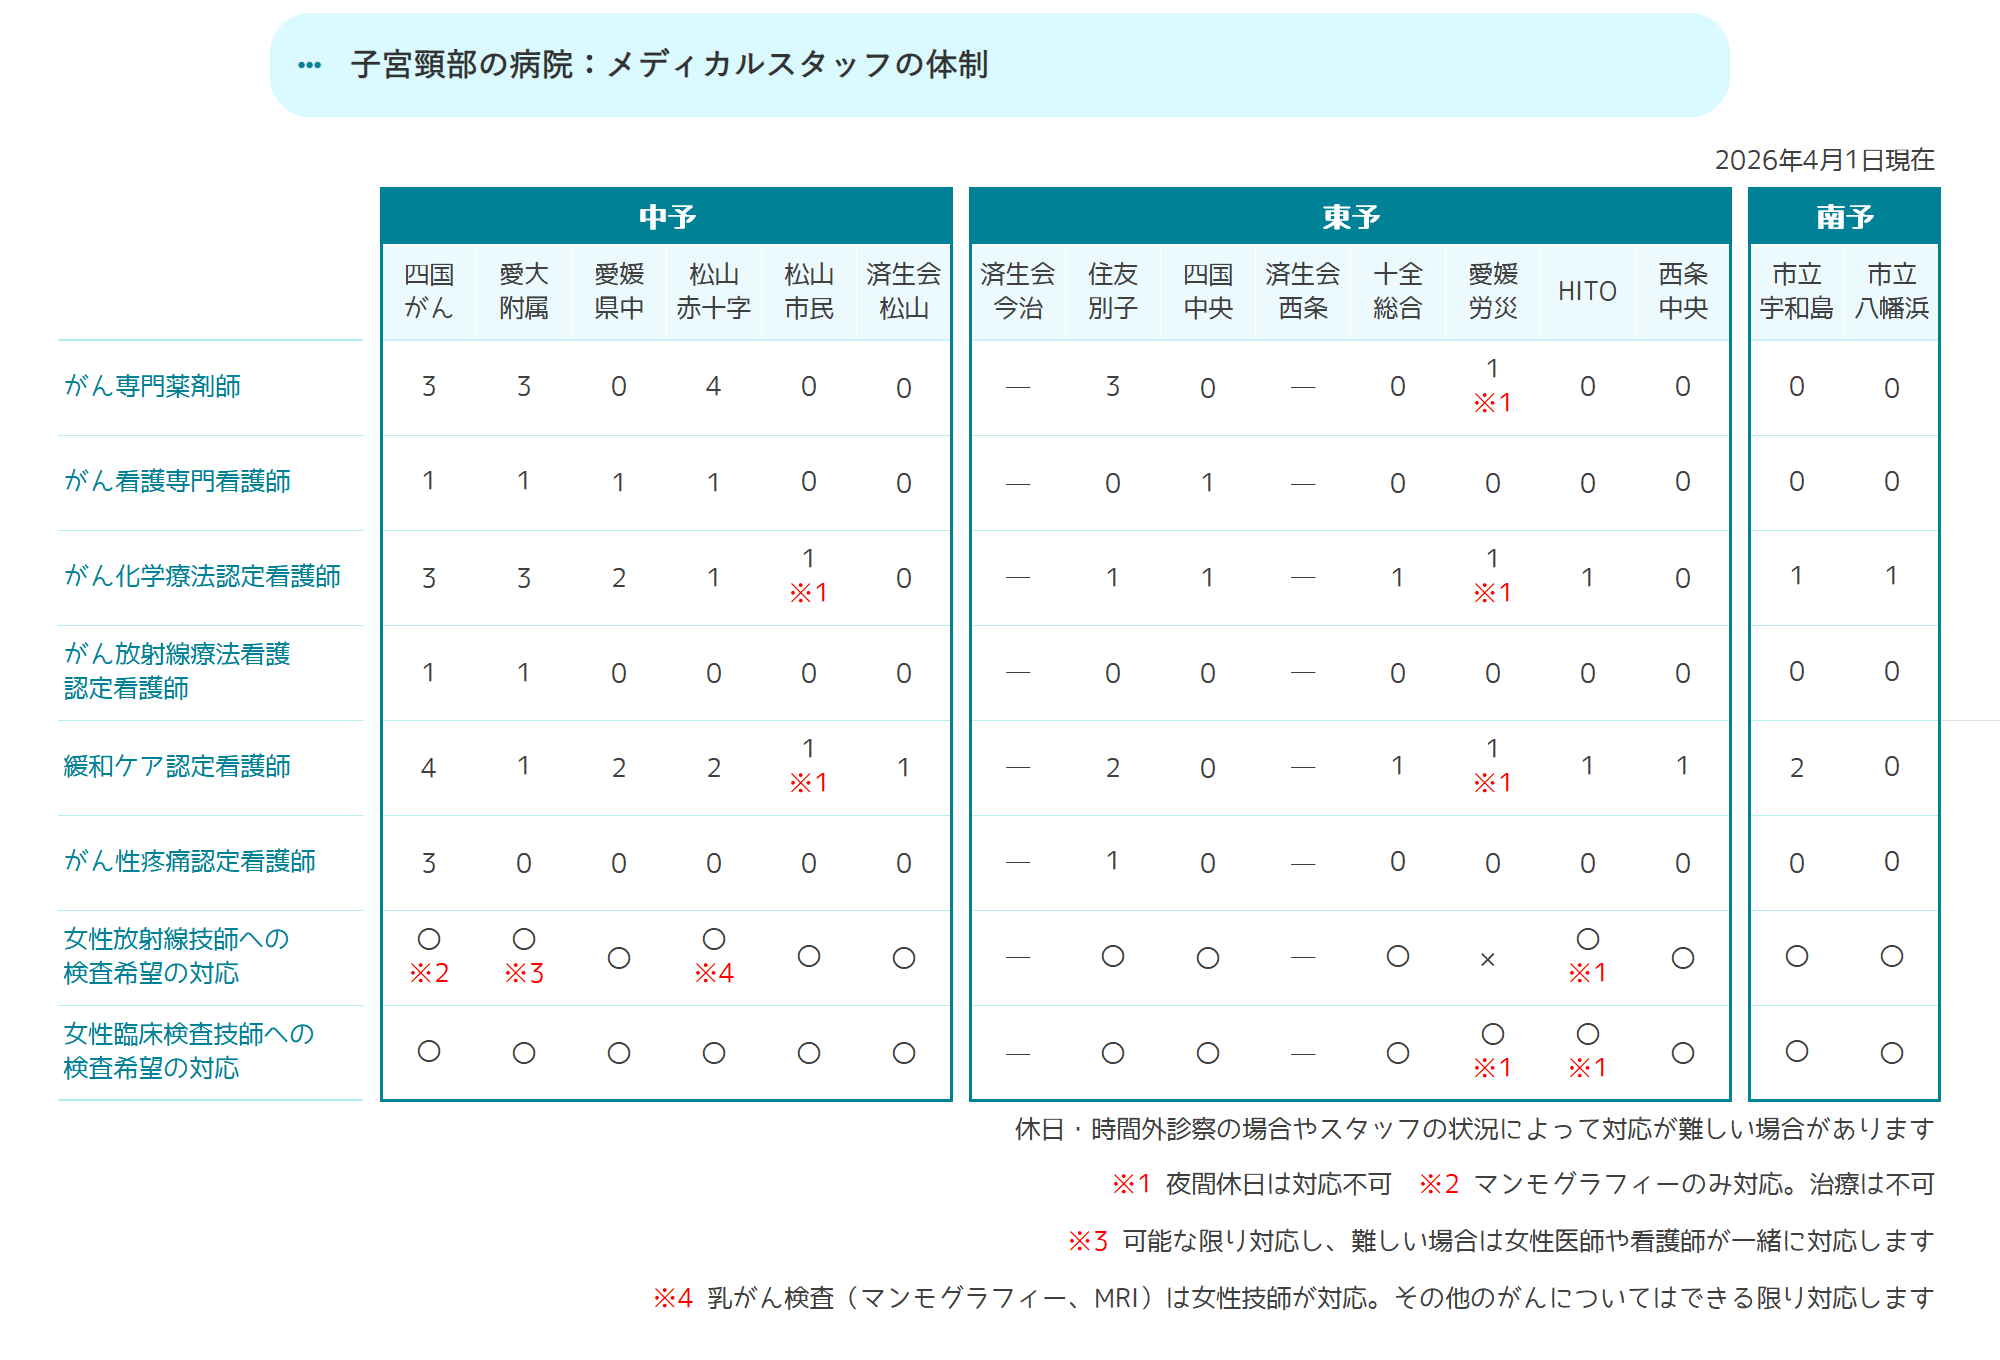Select the 東予 region header
2000x1360 pixels.
coord(1350,217)
